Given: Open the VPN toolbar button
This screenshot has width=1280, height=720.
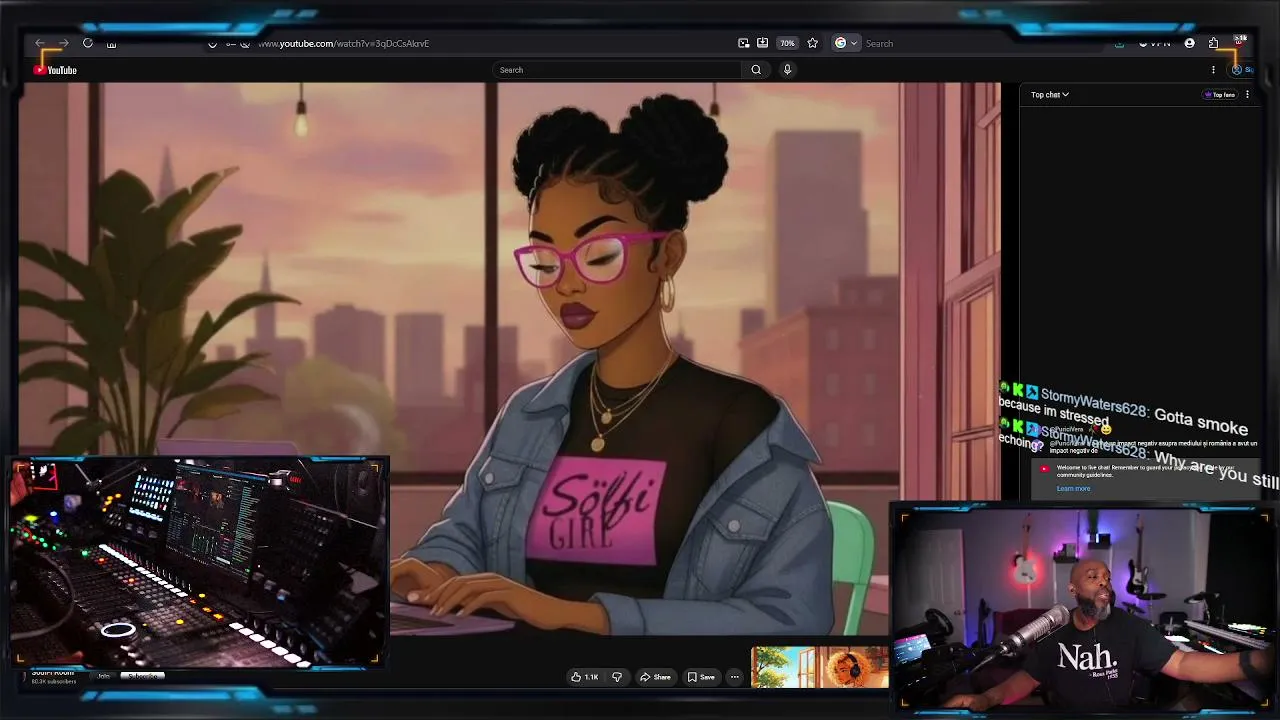Looking at the screenshot, I should pos(1154,43).
